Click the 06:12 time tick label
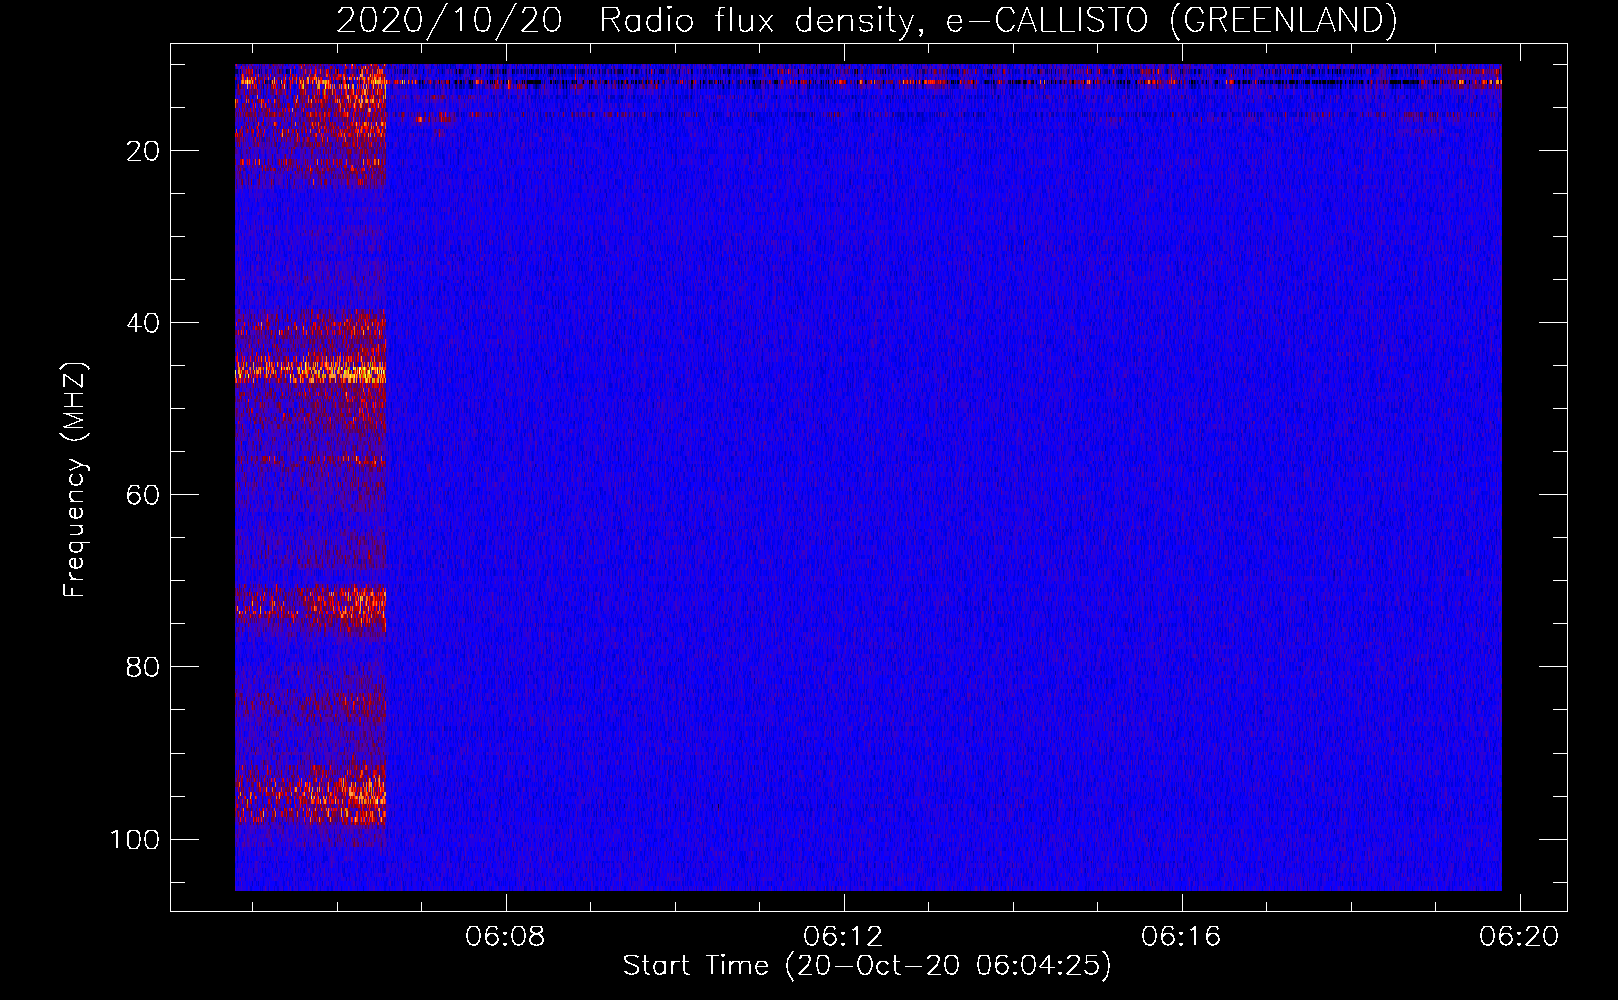1618x1000 pixels. click(x=844, y=937)
